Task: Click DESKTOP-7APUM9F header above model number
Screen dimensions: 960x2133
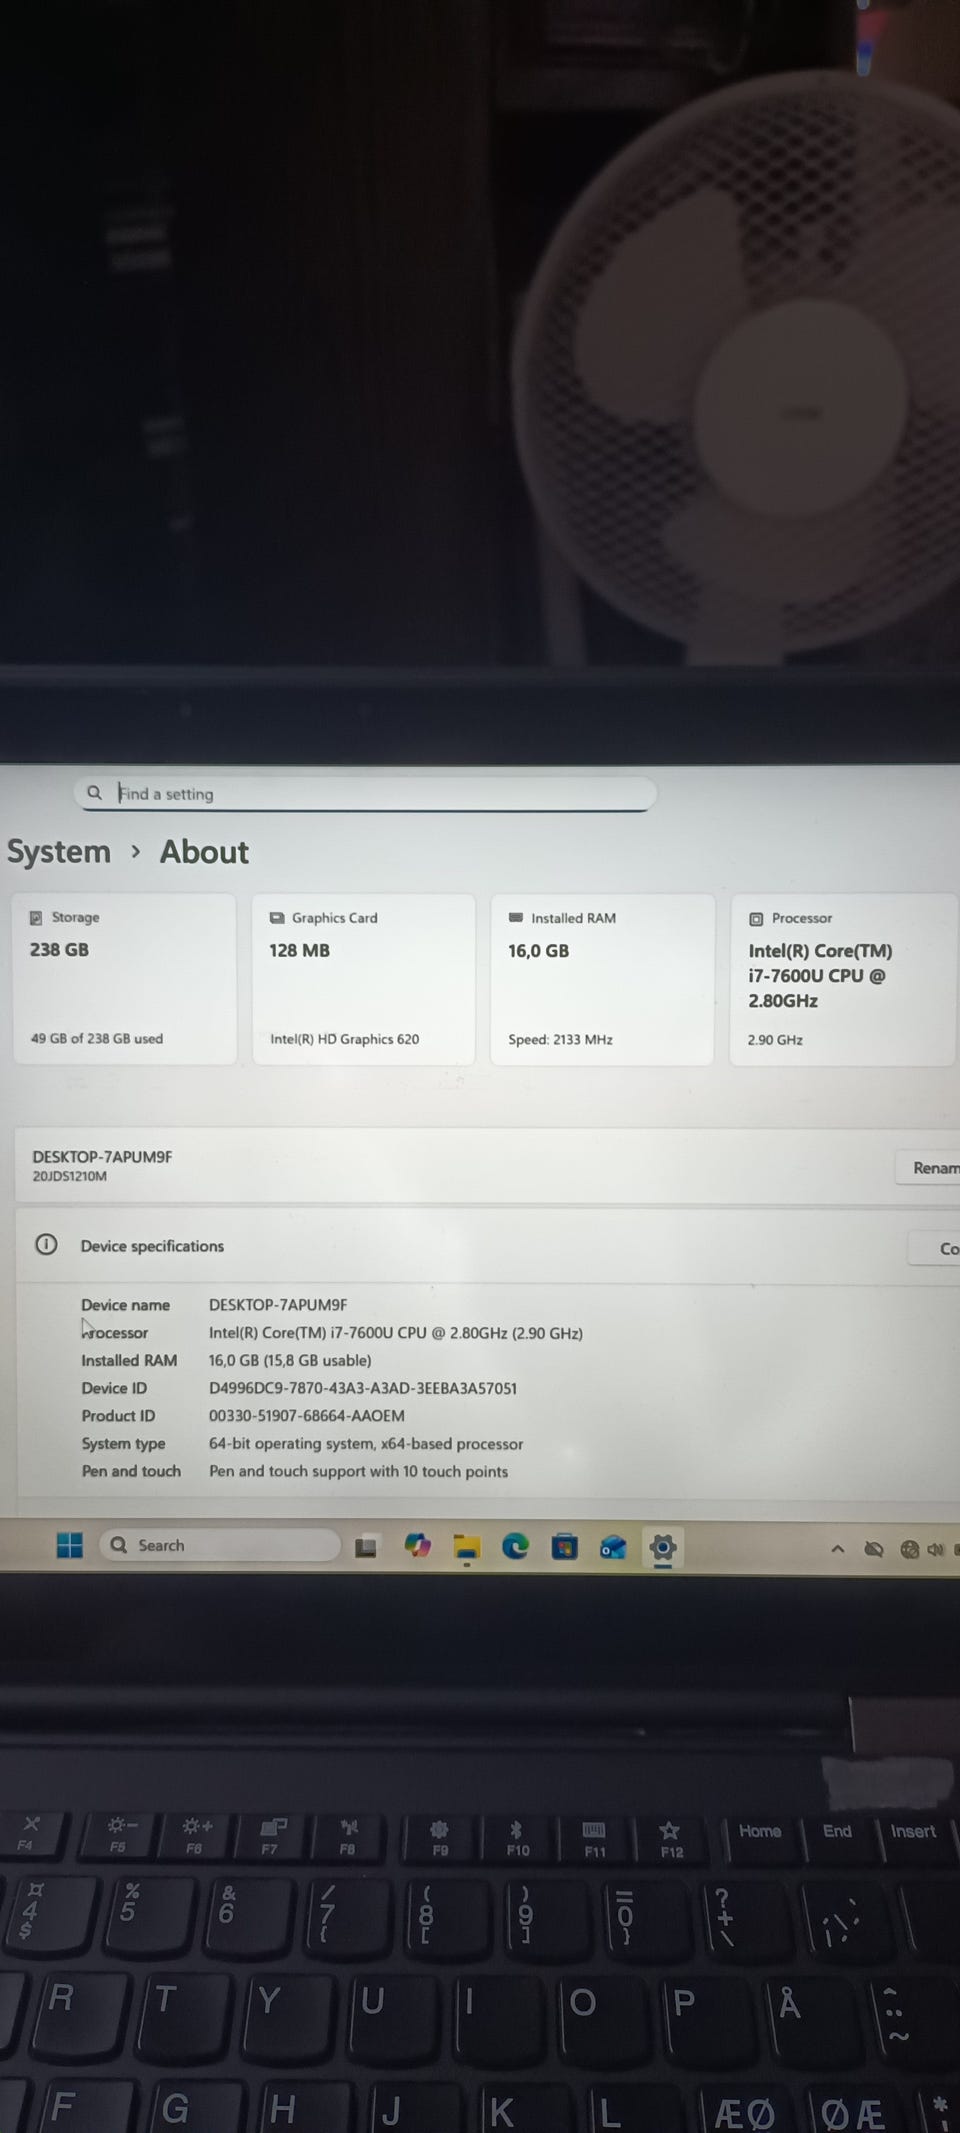Action: click(x=102, y=1156)
